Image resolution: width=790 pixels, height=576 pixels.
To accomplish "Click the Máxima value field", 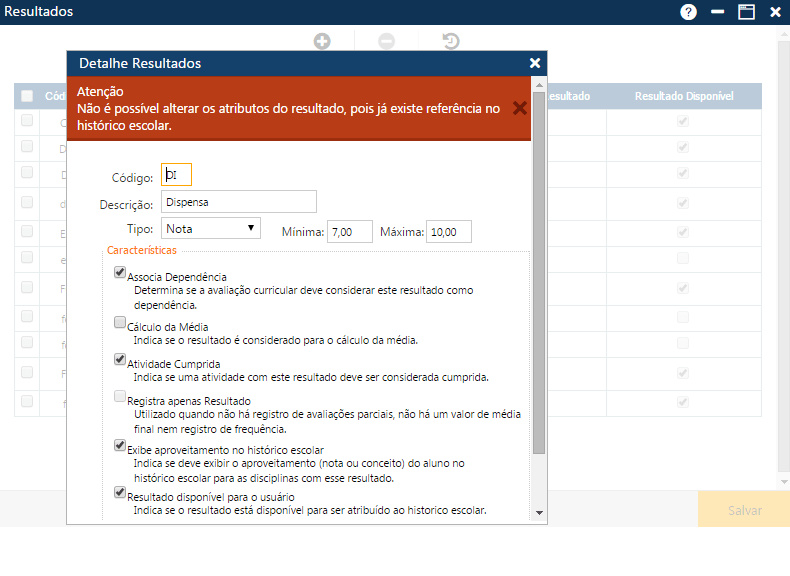I will click(x=448, y=232).
